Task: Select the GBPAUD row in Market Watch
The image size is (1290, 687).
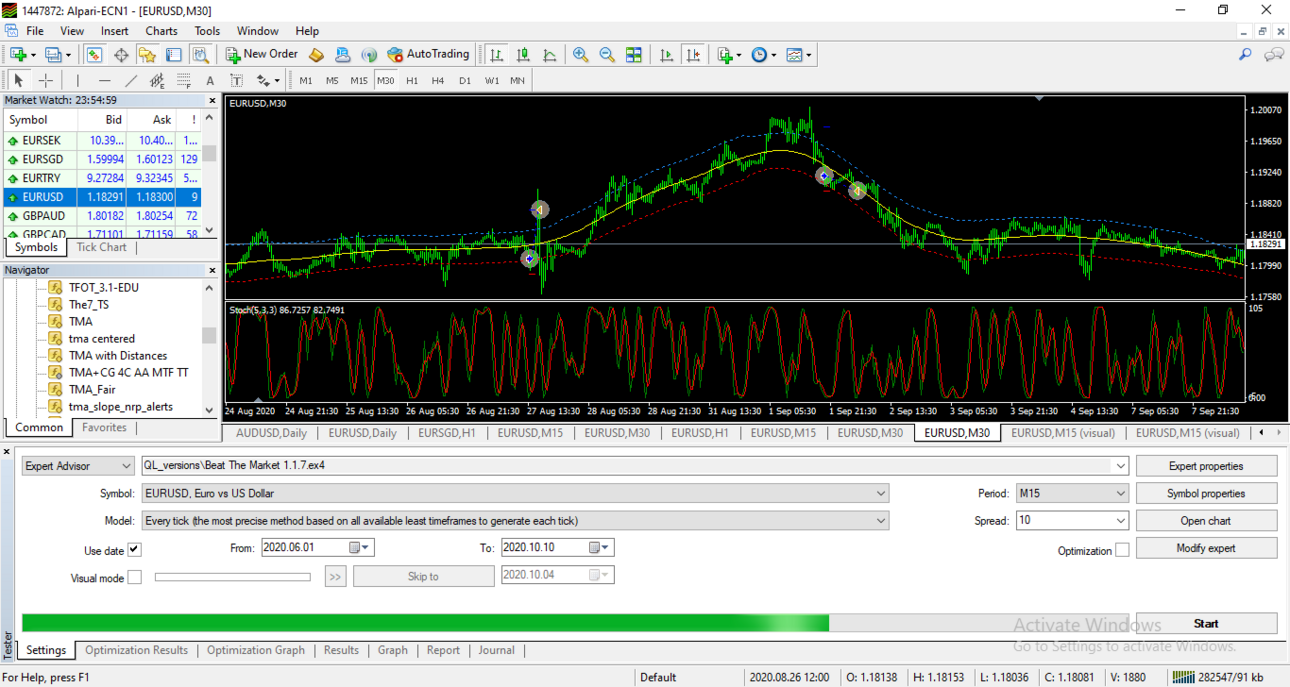Action: point(102,216)
